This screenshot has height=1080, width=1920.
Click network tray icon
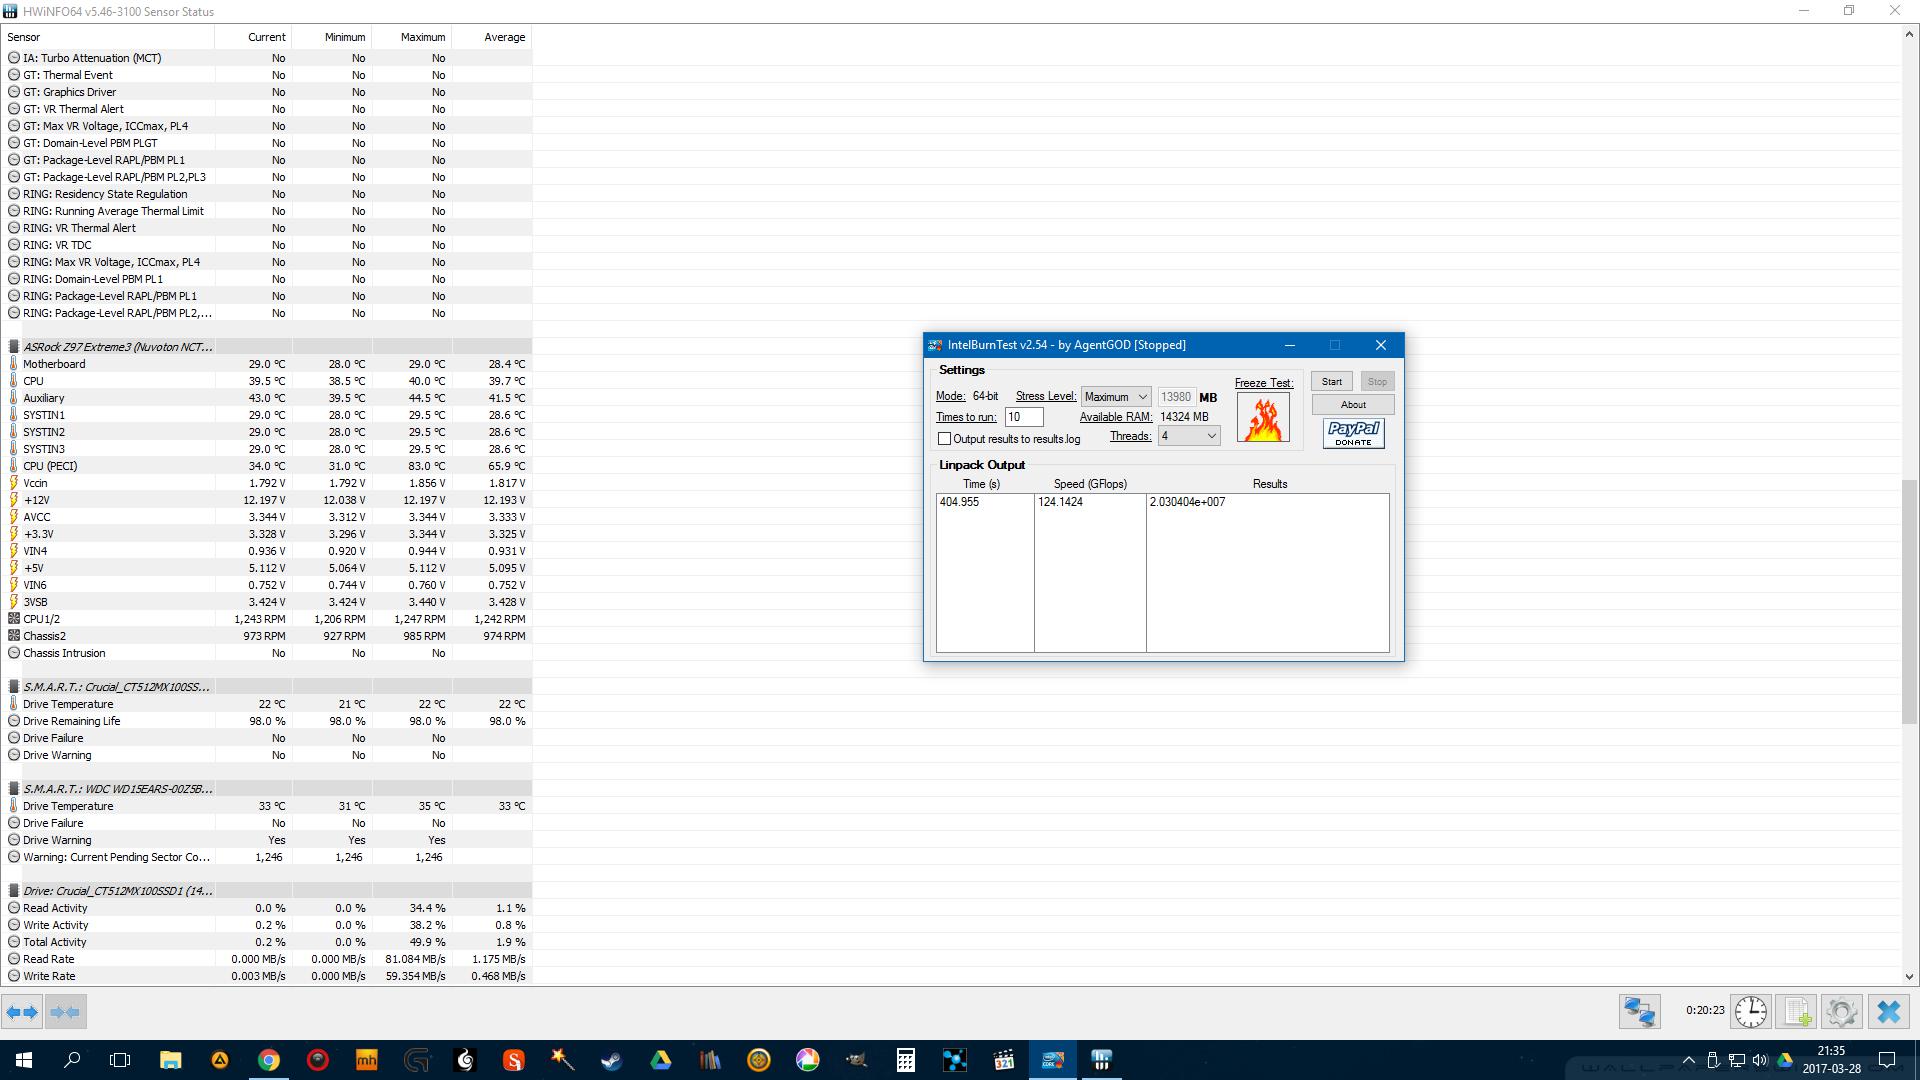coord(1737,1060)
